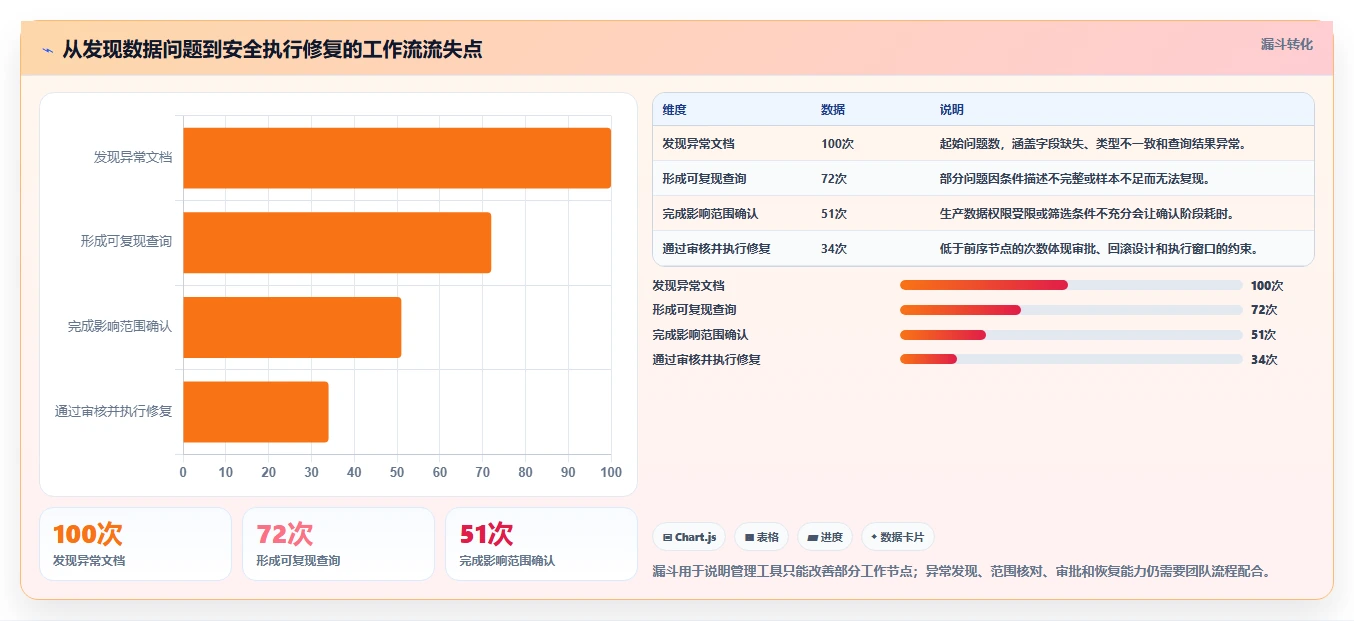
Task: Click the 形成可复现查询 progress bar showing 72次
Action: coord(1071,310)
